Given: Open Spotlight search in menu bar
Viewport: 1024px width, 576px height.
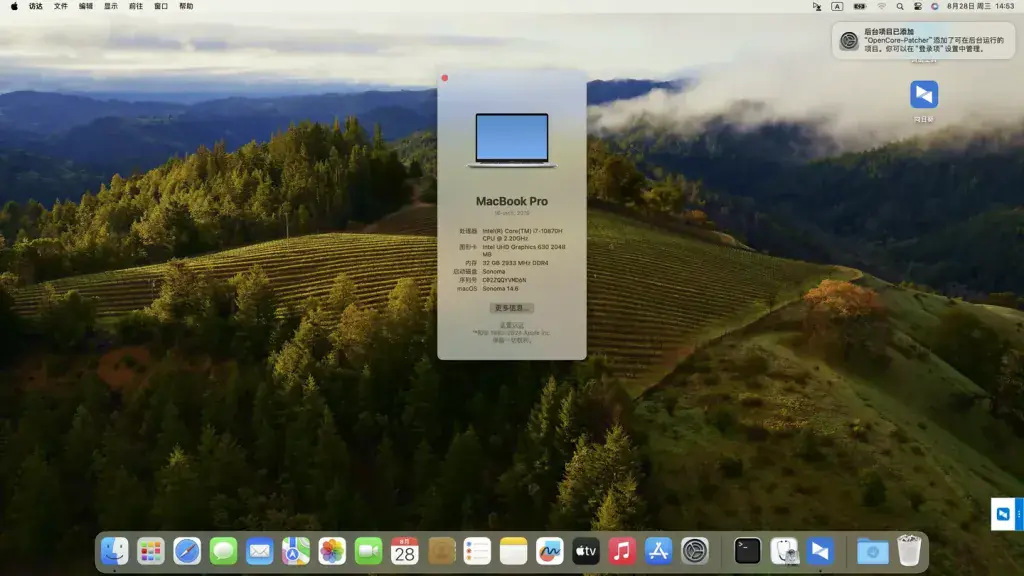Looking at the screenshot, I should [900, 7].
